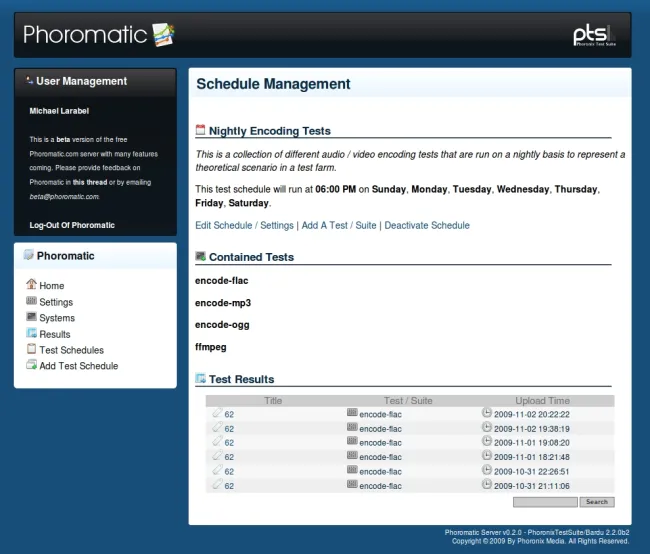Click clock icon beside 2009-11-02 20:22:22

[x=486, y=413]
